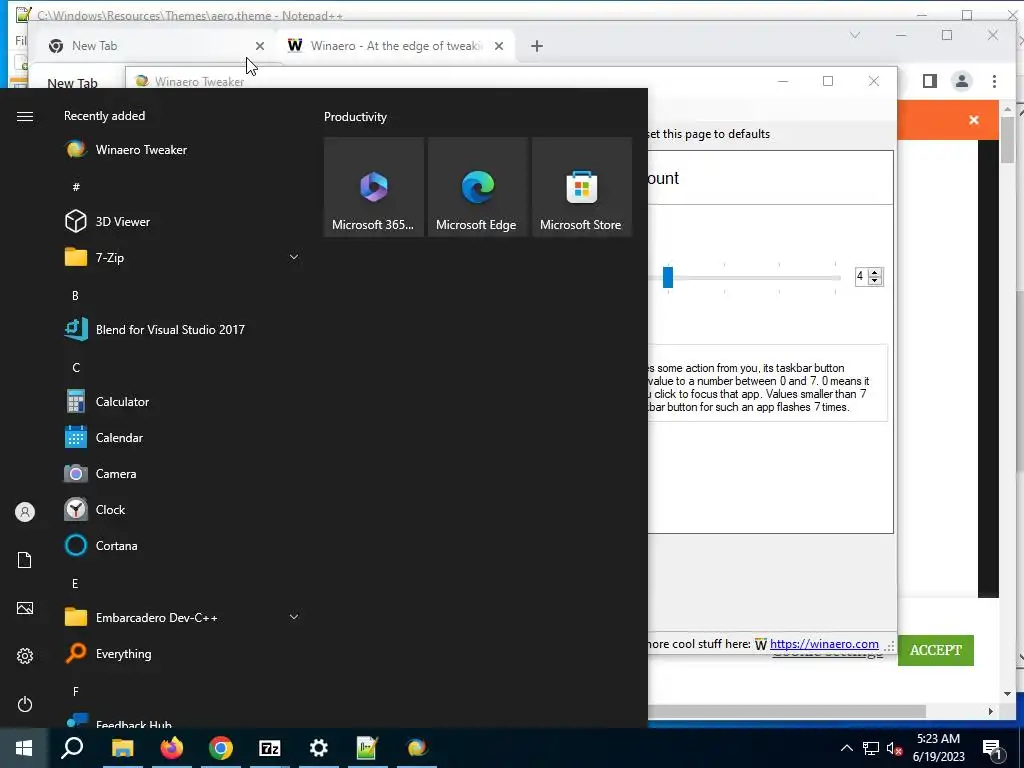Click Reset this page to defaults
The height and width of the screenshot is (768, 1024).
[x=709, y=134]
